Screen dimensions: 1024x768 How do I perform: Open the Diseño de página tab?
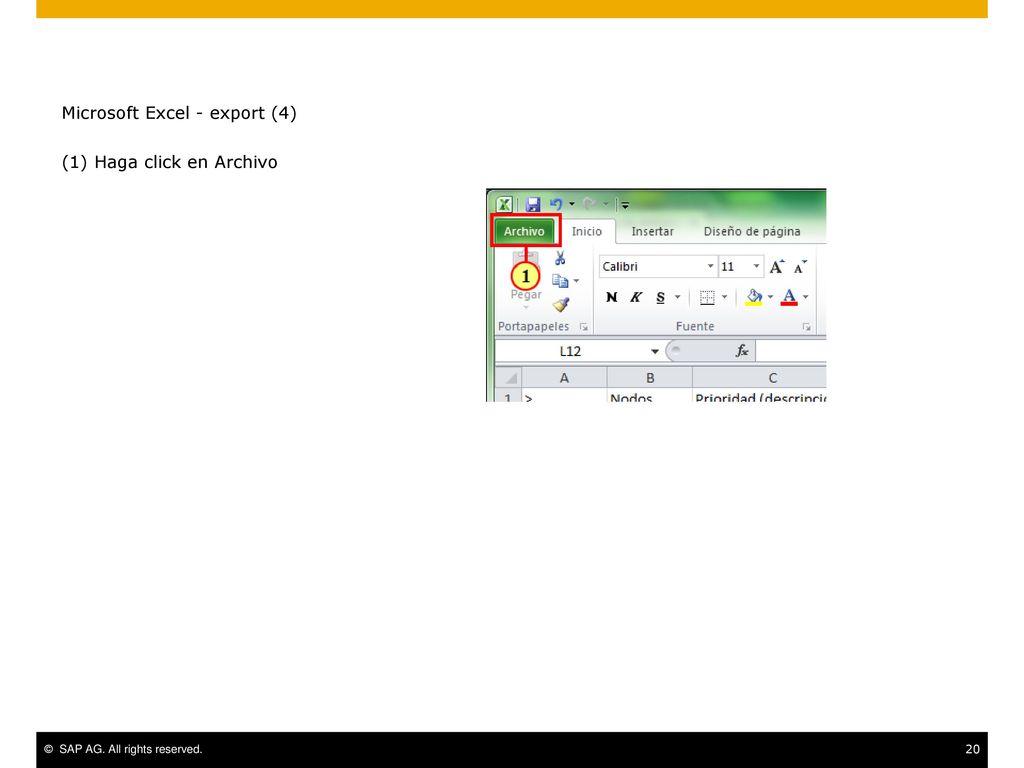tap(752, 231)
